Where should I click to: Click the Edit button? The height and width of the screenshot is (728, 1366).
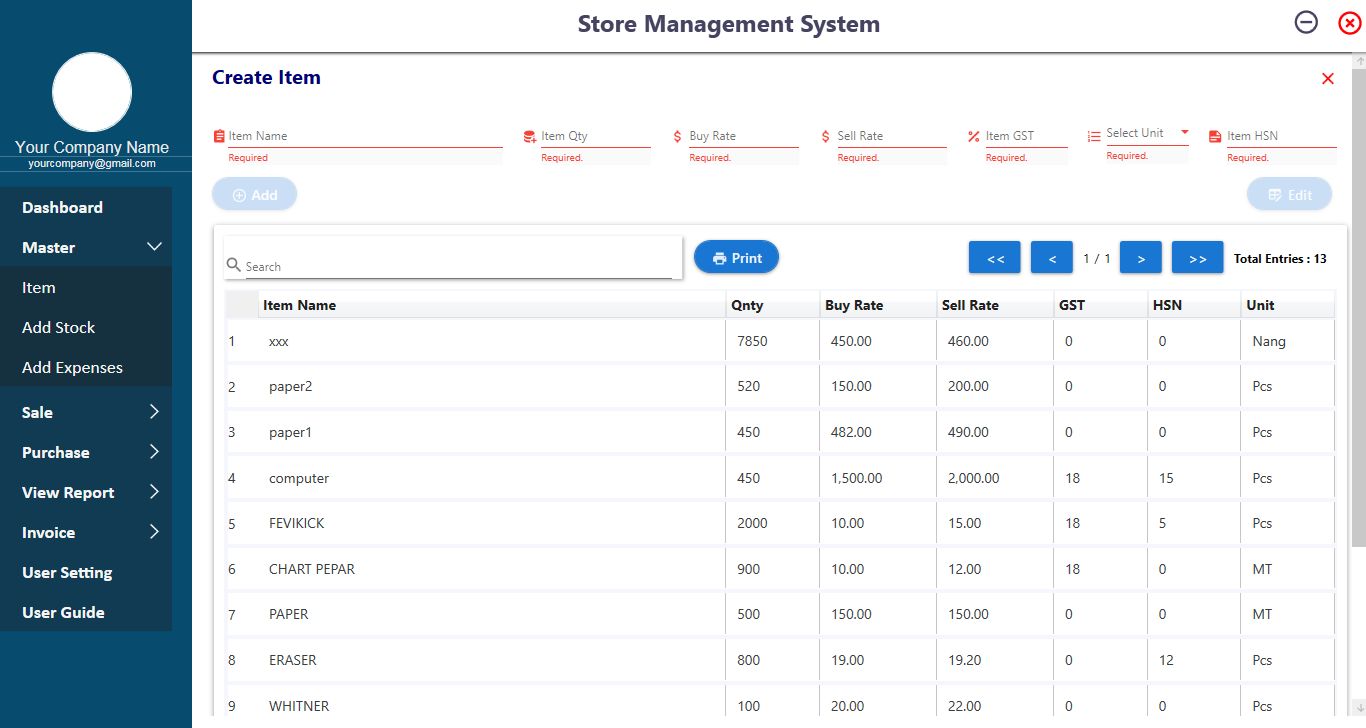pos(1289,195)
